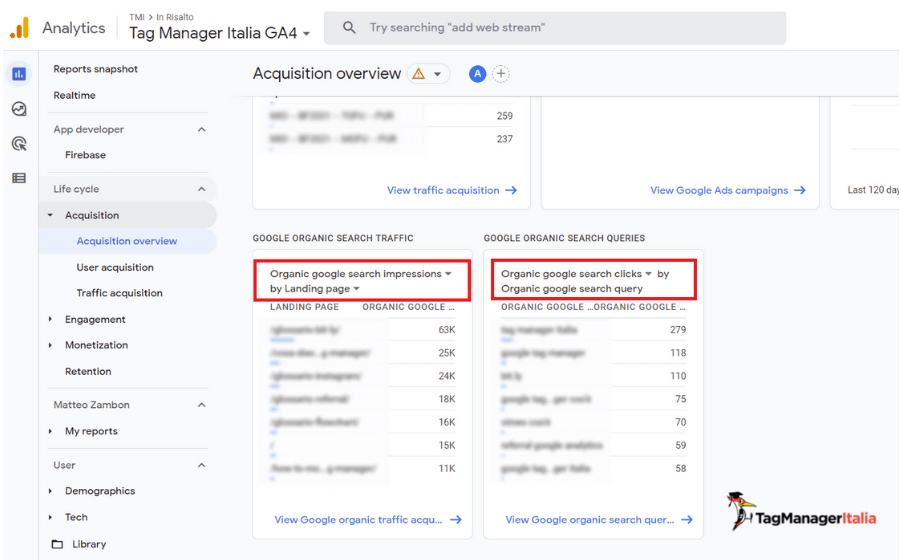Collapse the Matteo Zambon section
Screen dimensions: 902x560
click(201, 405)
